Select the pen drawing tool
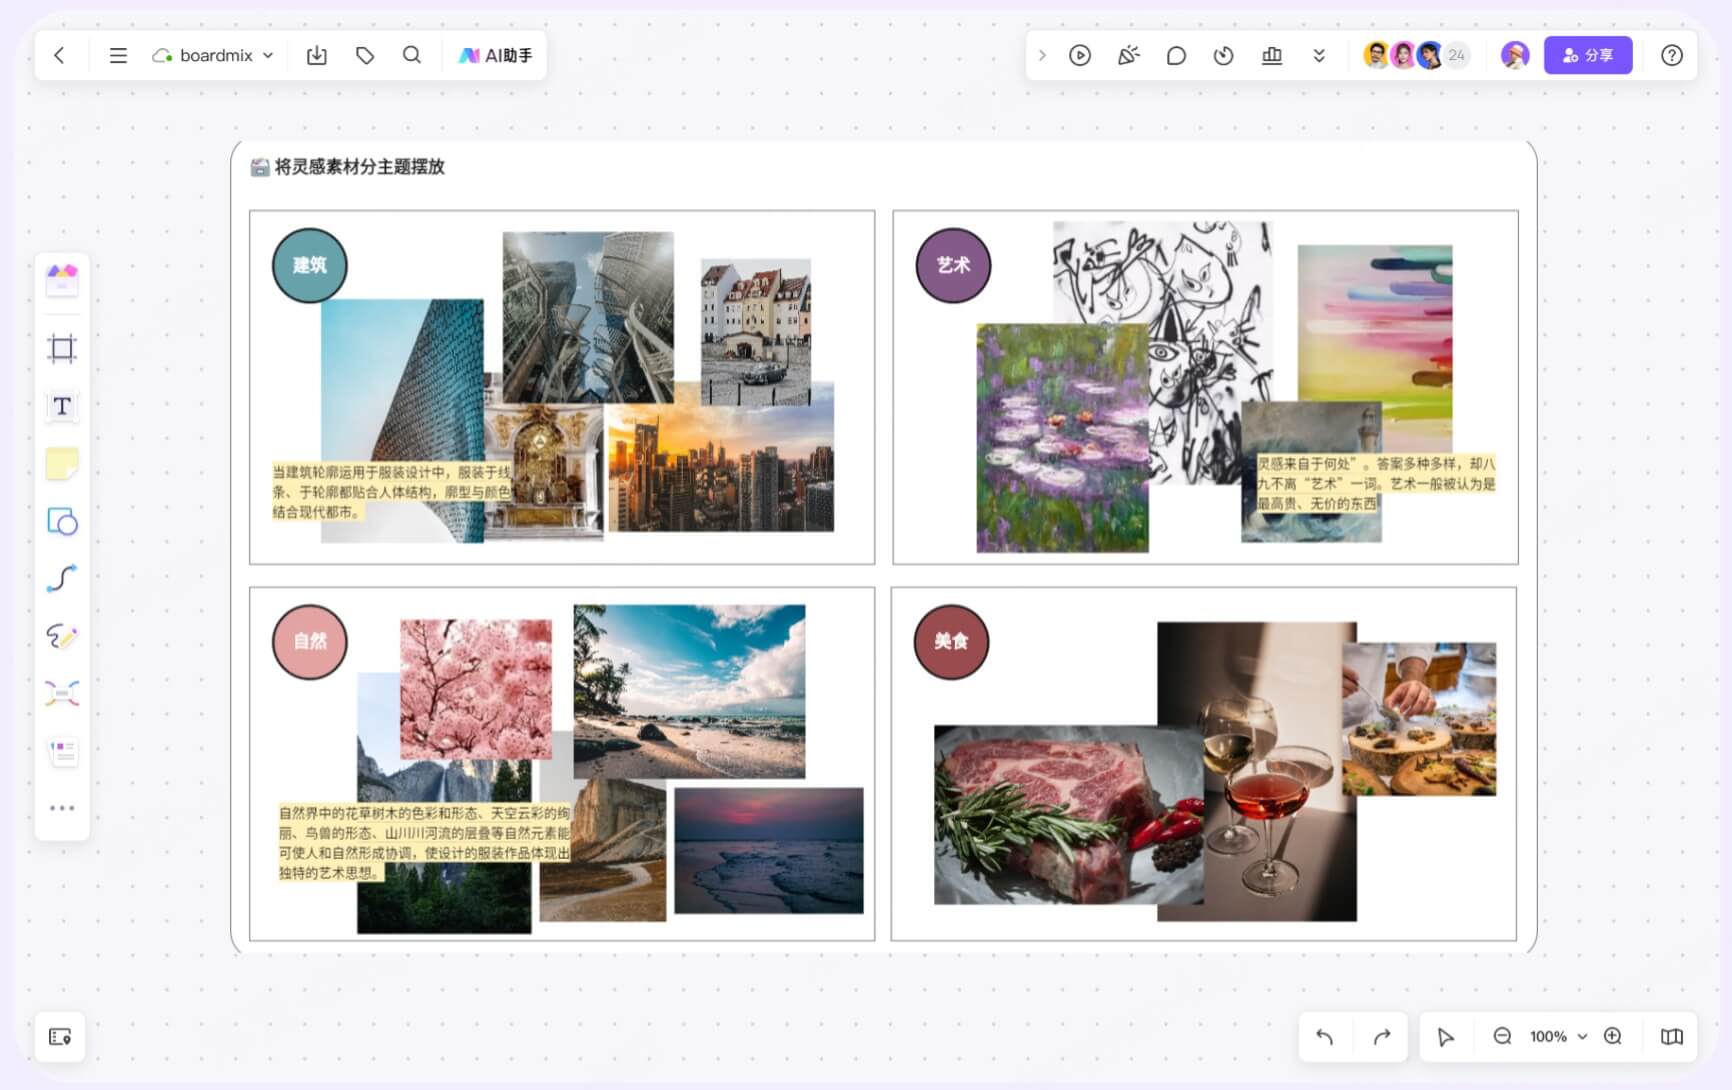The height and width of the screenshot is (1090, 1732). coord(62,636)
